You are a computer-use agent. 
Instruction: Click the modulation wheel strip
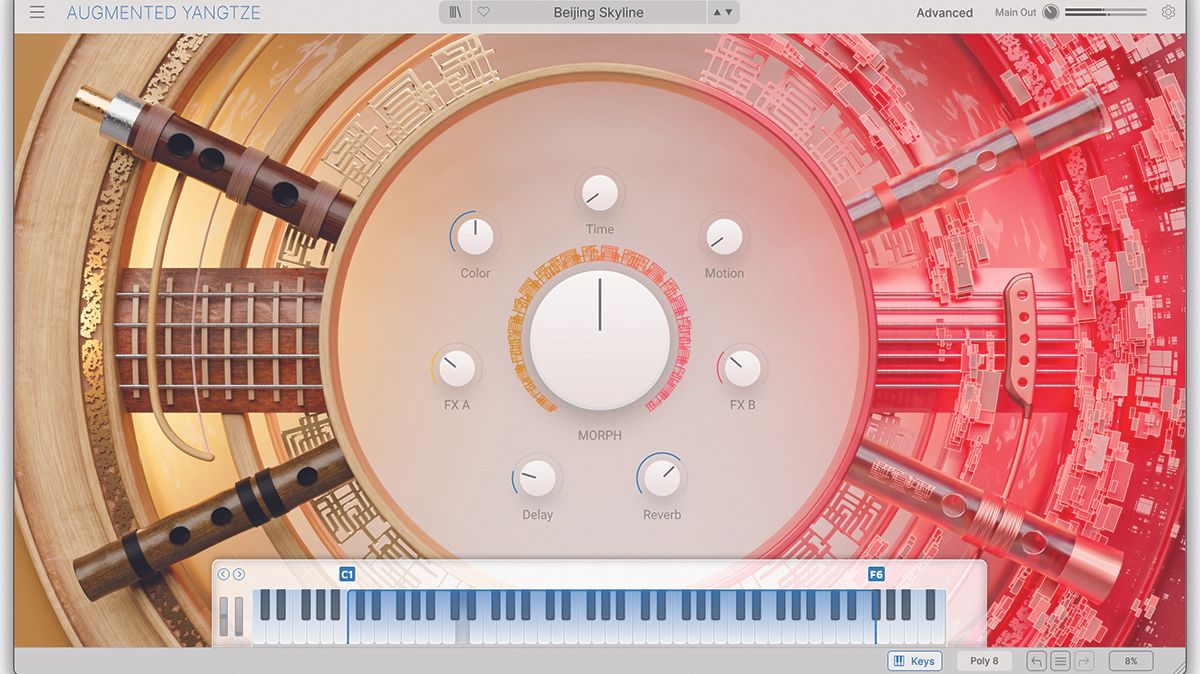coord(238,617)
